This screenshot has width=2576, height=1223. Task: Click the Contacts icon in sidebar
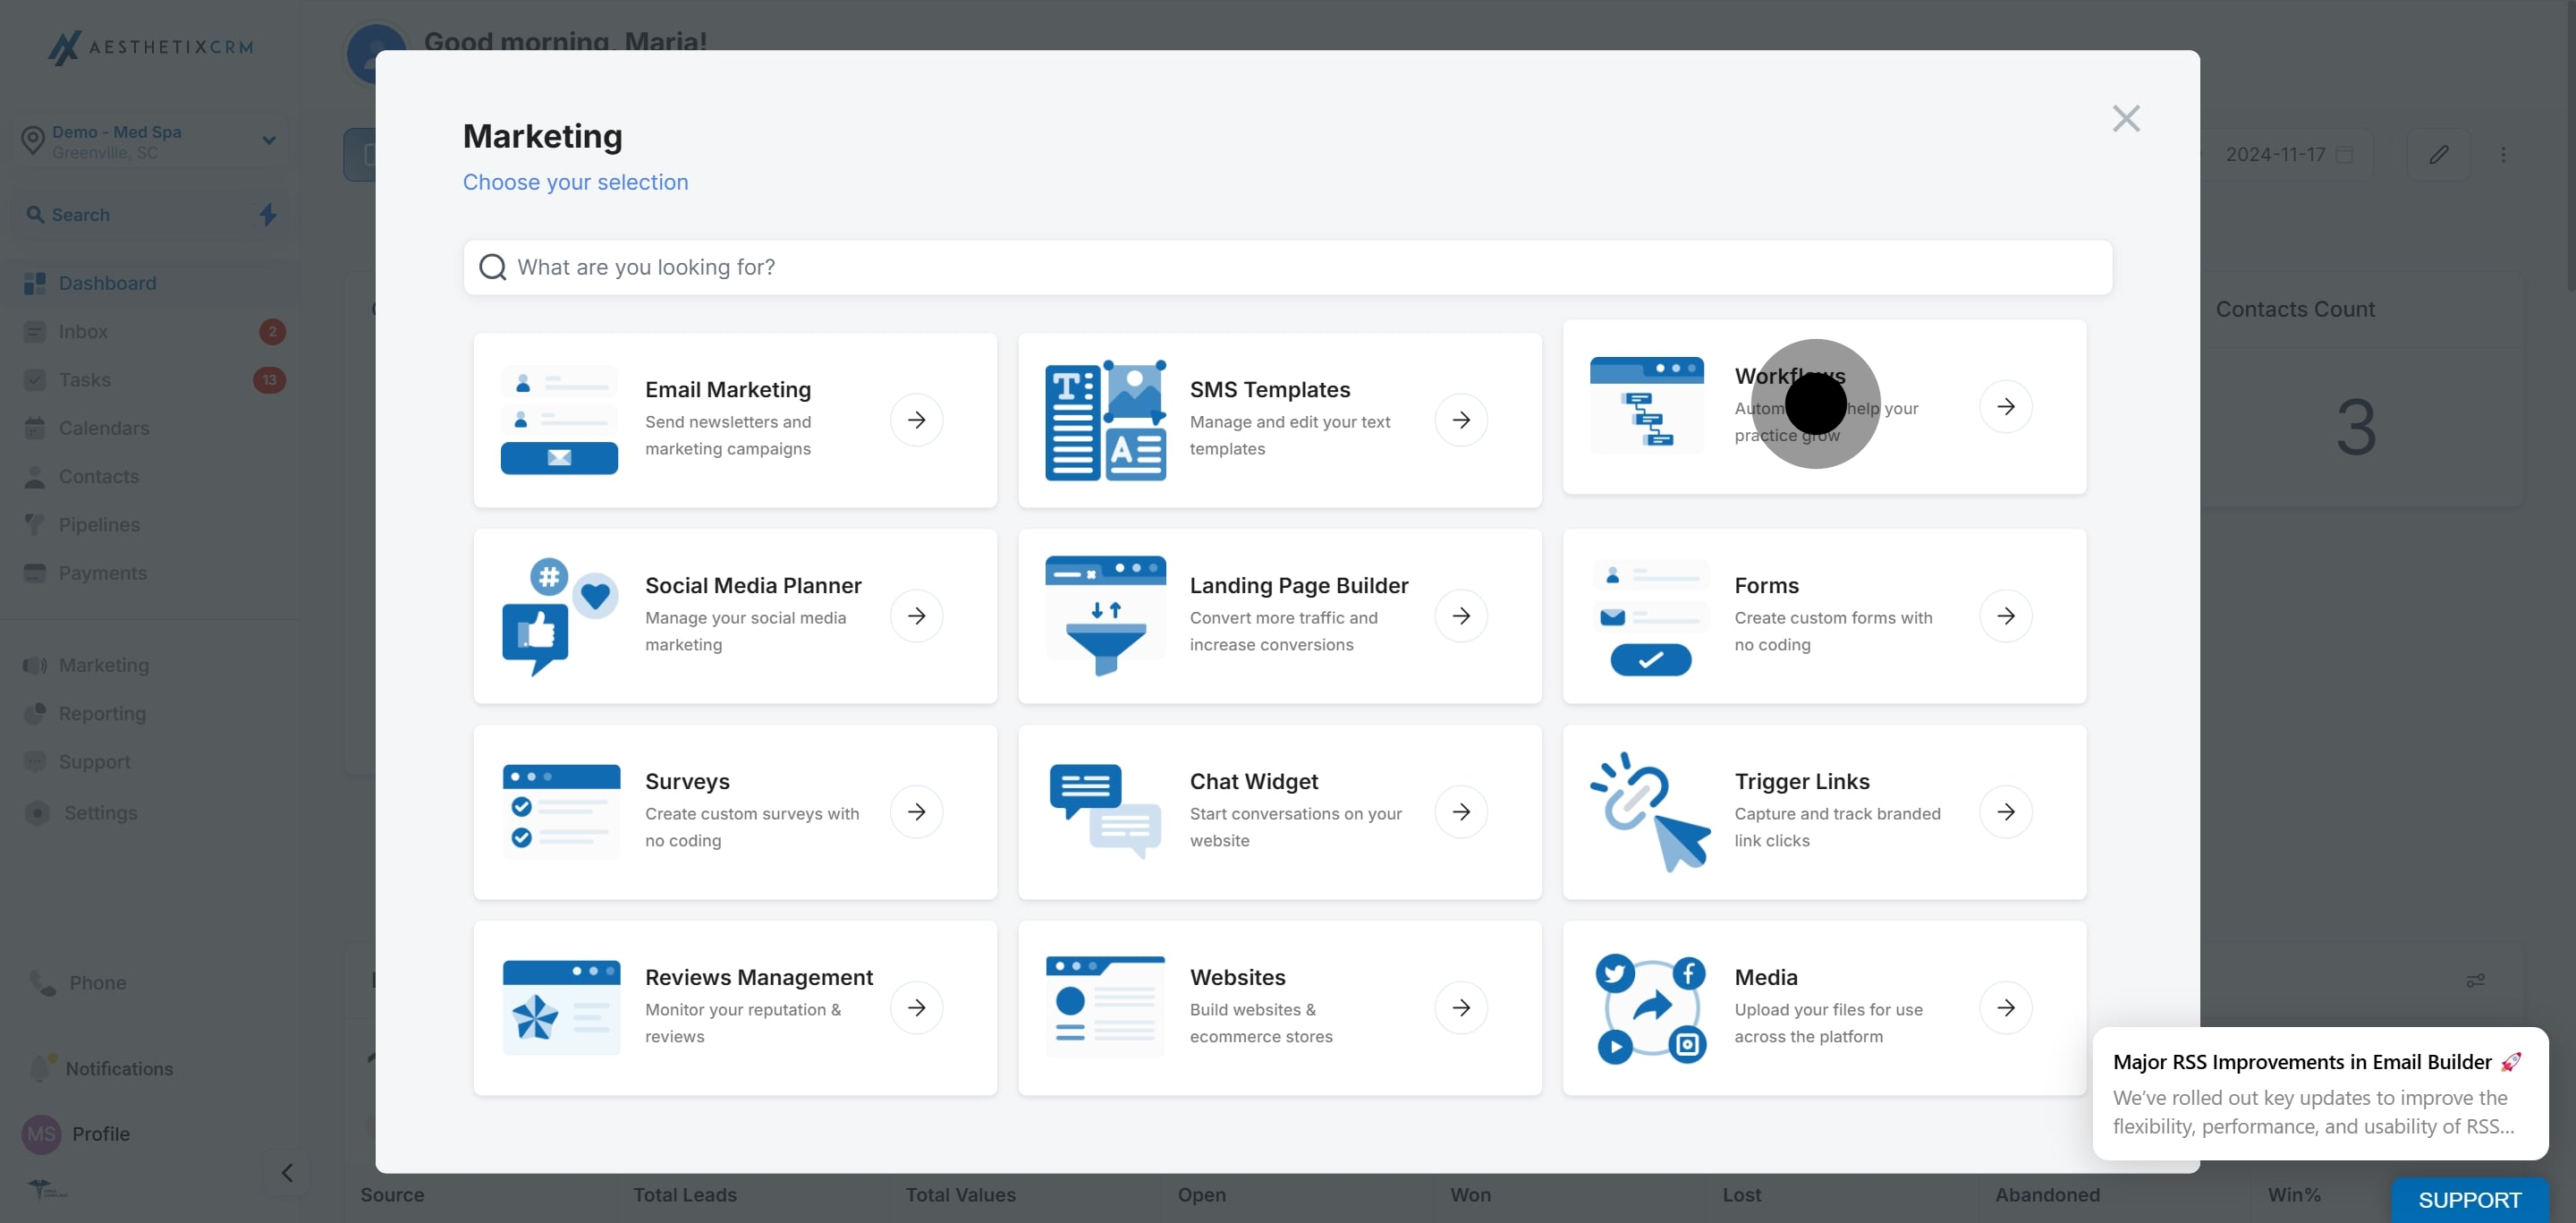(36, 477)
